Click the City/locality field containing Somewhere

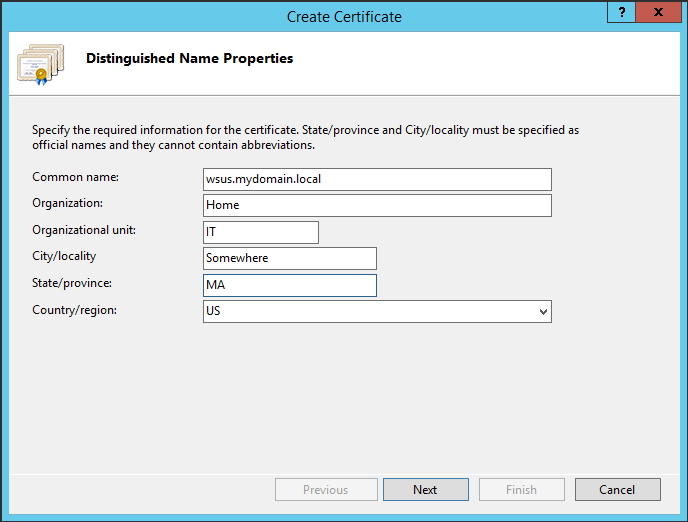(x=290, y=258)
